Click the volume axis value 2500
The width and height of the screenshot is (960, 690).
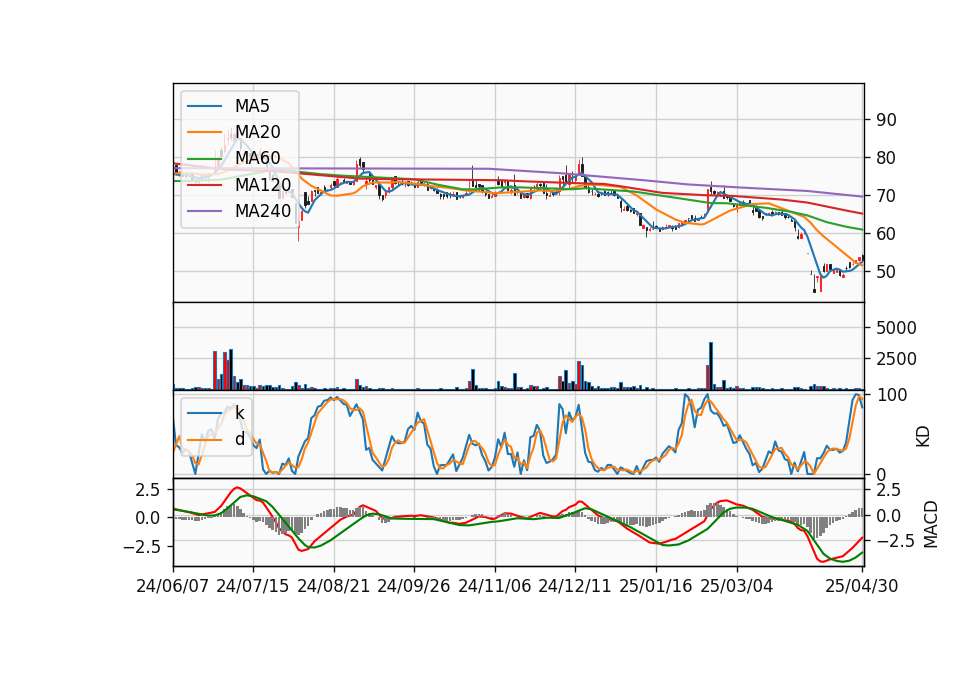(896, 359)
